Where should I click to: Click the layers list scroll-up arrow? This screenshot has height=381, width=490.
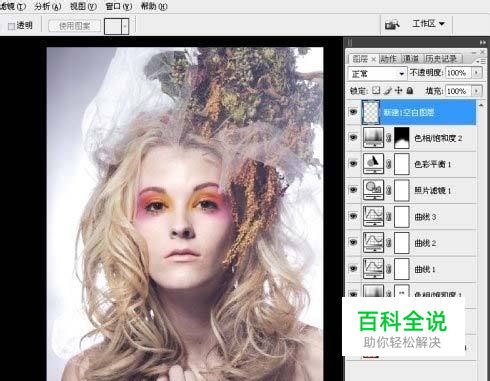pos(481,105)
